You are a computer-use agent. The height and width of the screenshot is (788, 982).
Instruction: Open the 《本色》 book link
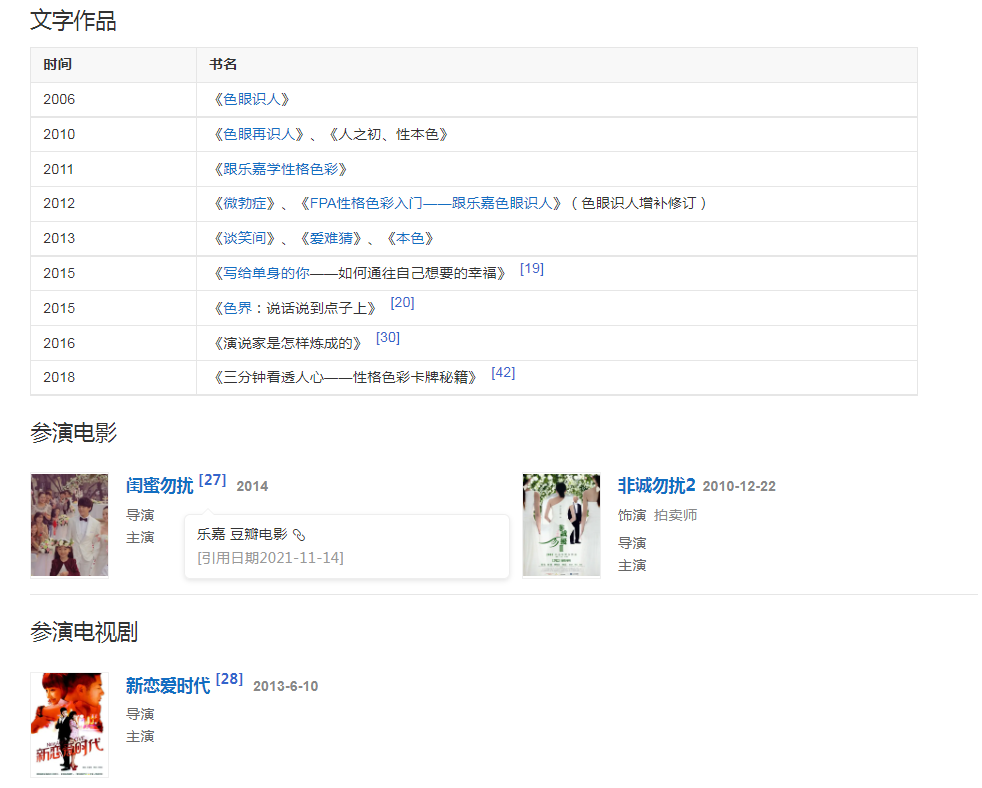(409, 238)
